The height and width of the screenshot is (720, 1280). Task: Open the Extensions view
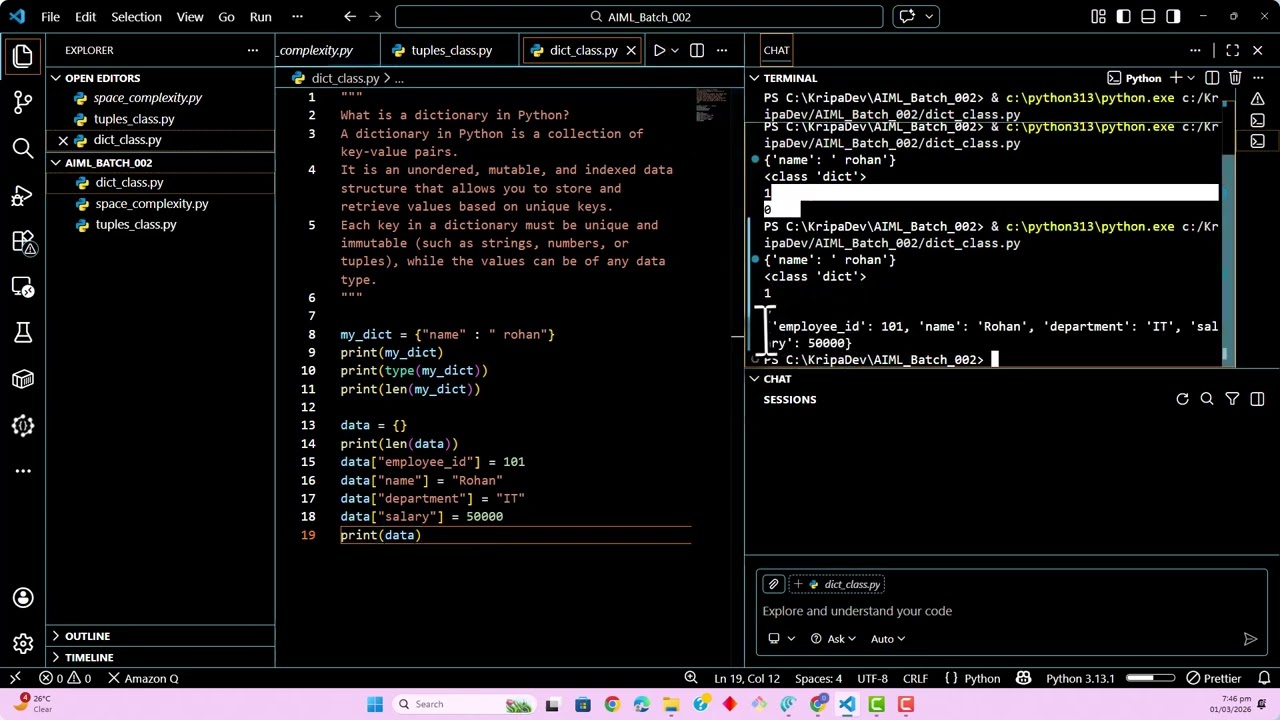tap(23, 241)
